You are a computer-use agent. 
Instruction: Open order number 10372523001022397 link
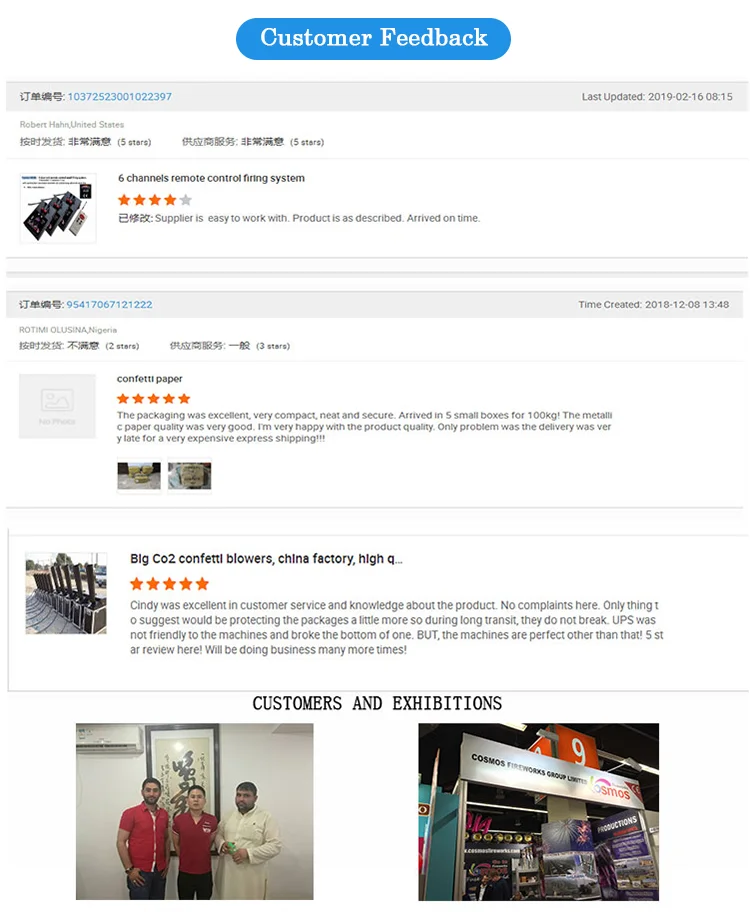tap(120, 96)
